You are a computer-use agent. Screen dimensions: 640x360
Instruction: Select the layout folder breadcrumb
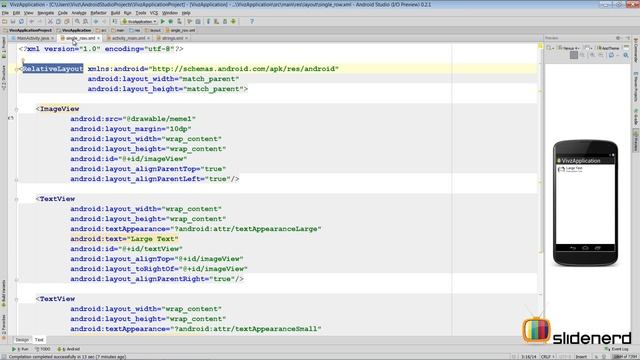coord(153,30)
